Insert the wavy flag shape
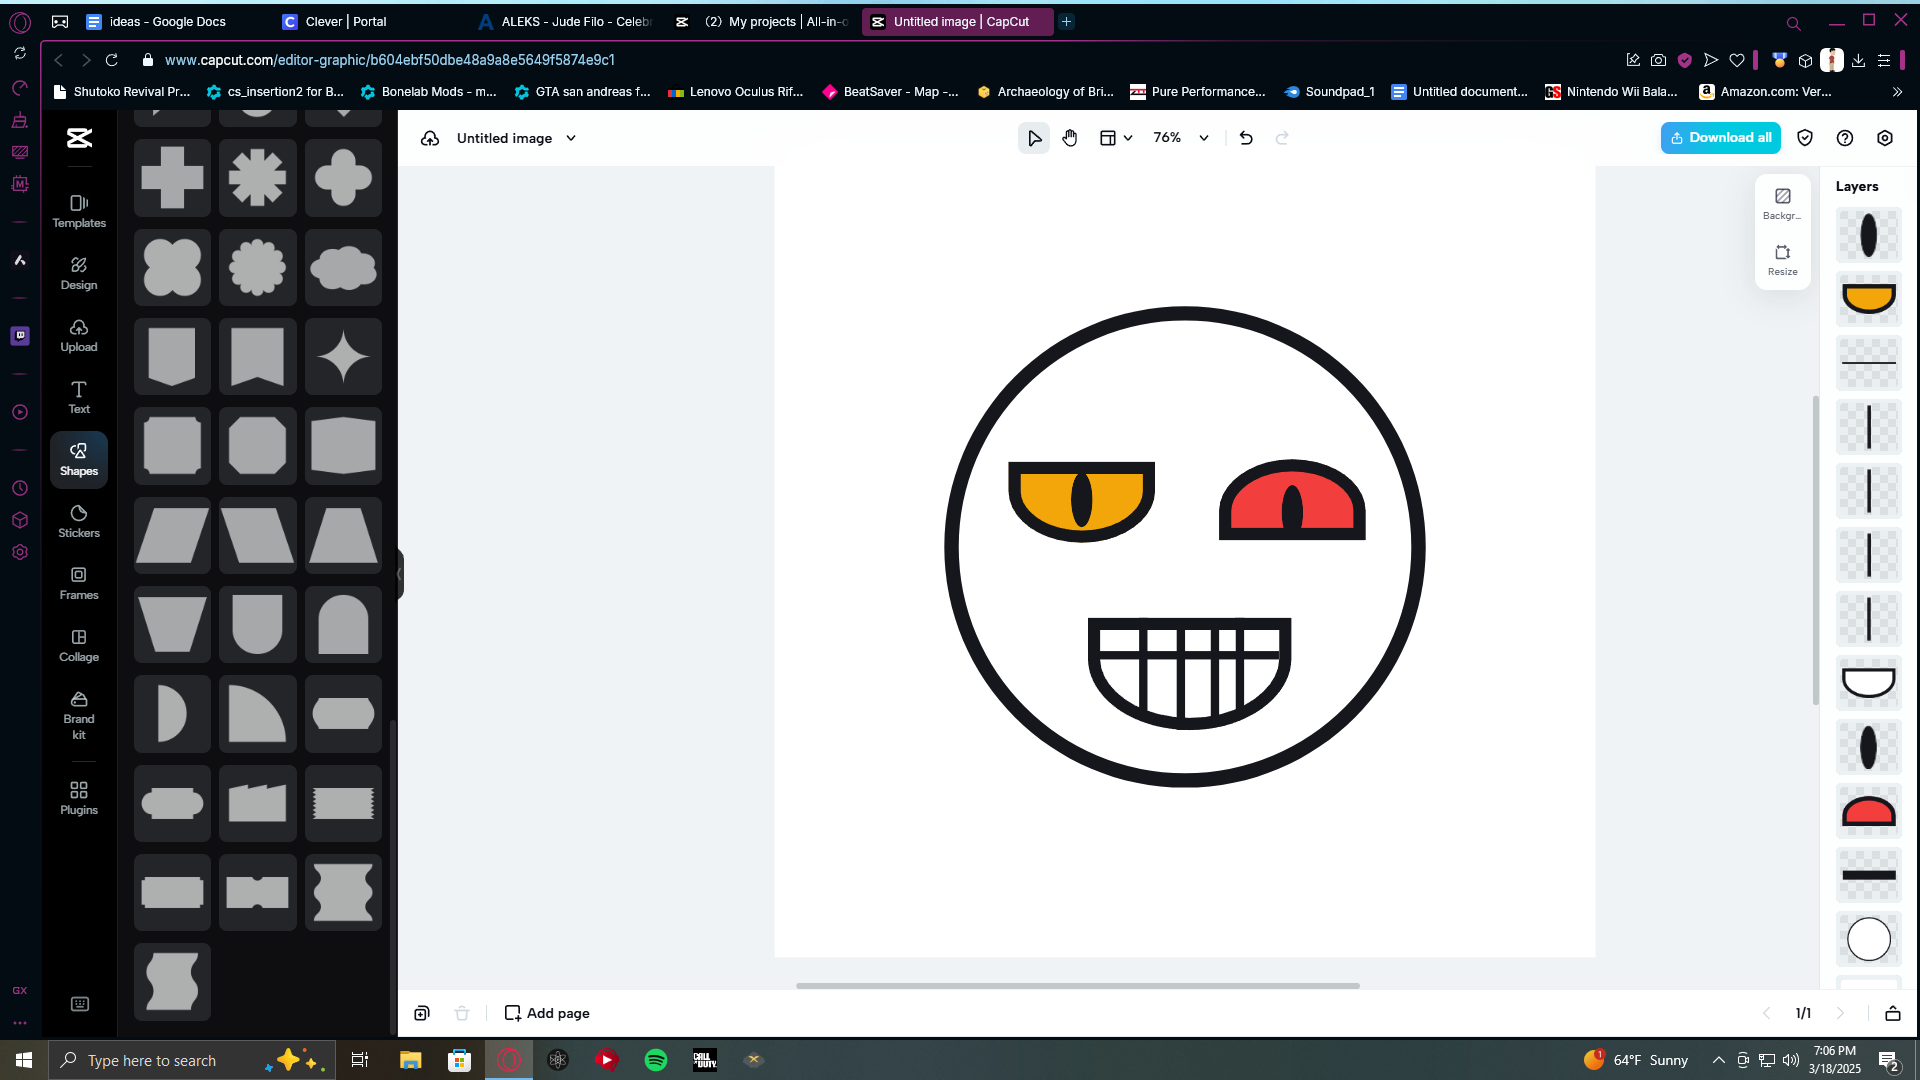 tap(172, 981)
